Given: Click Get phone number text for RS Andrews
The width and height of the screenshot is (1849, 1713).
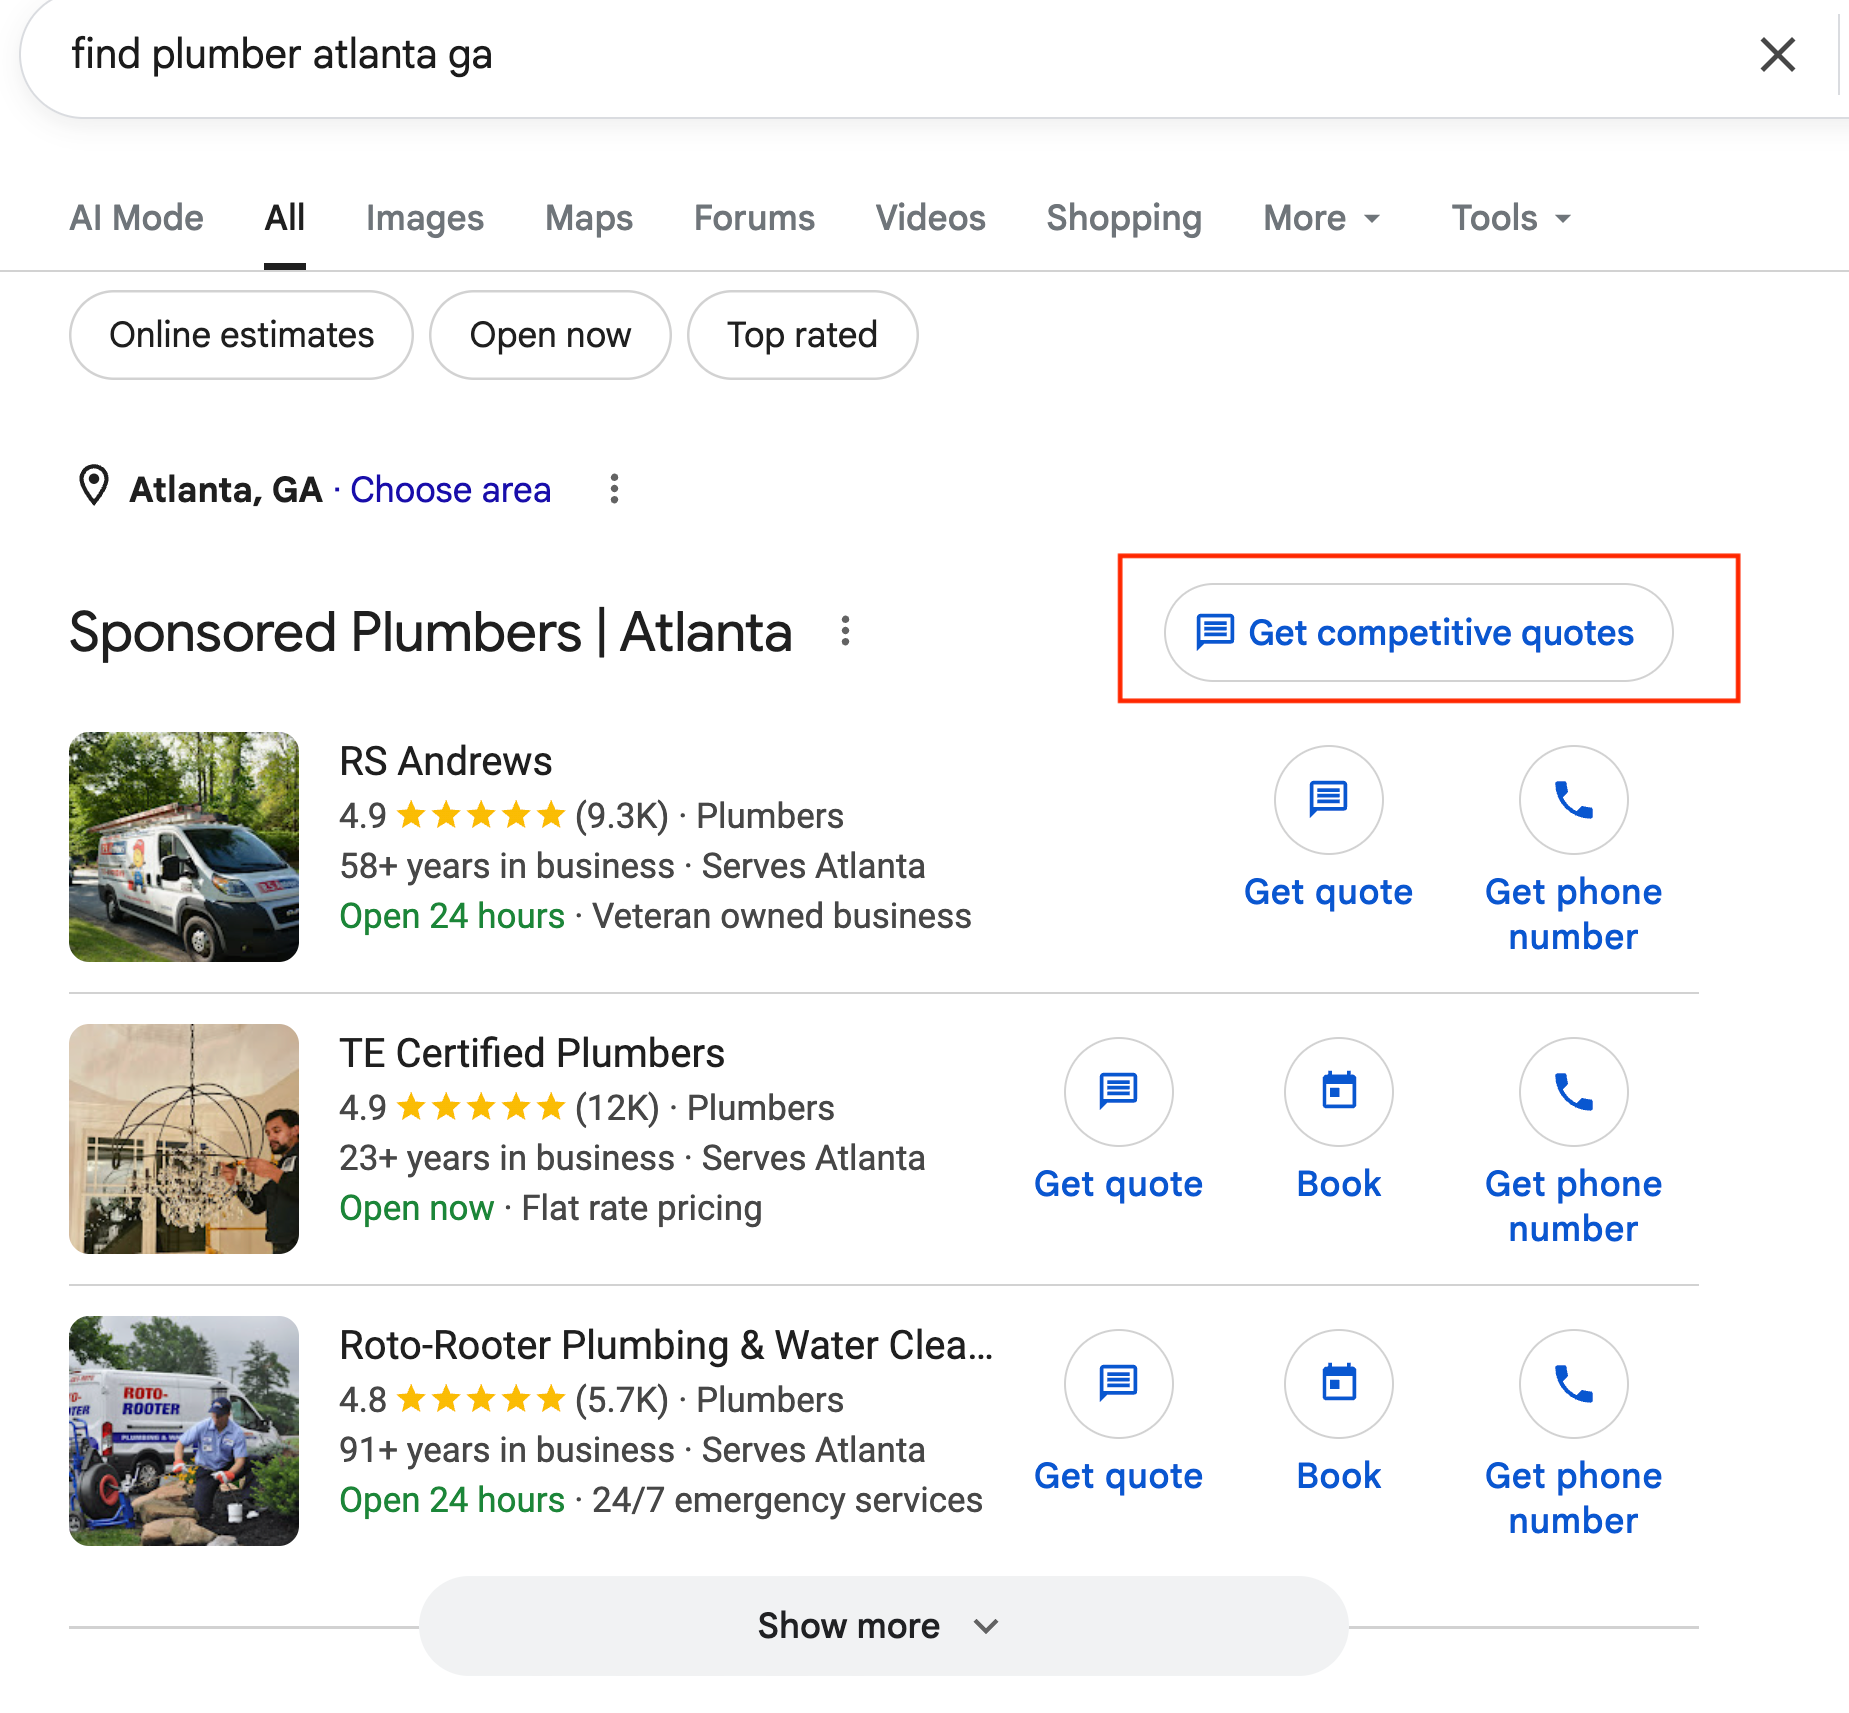Looking at the screenshot, I should point(1573,914).
